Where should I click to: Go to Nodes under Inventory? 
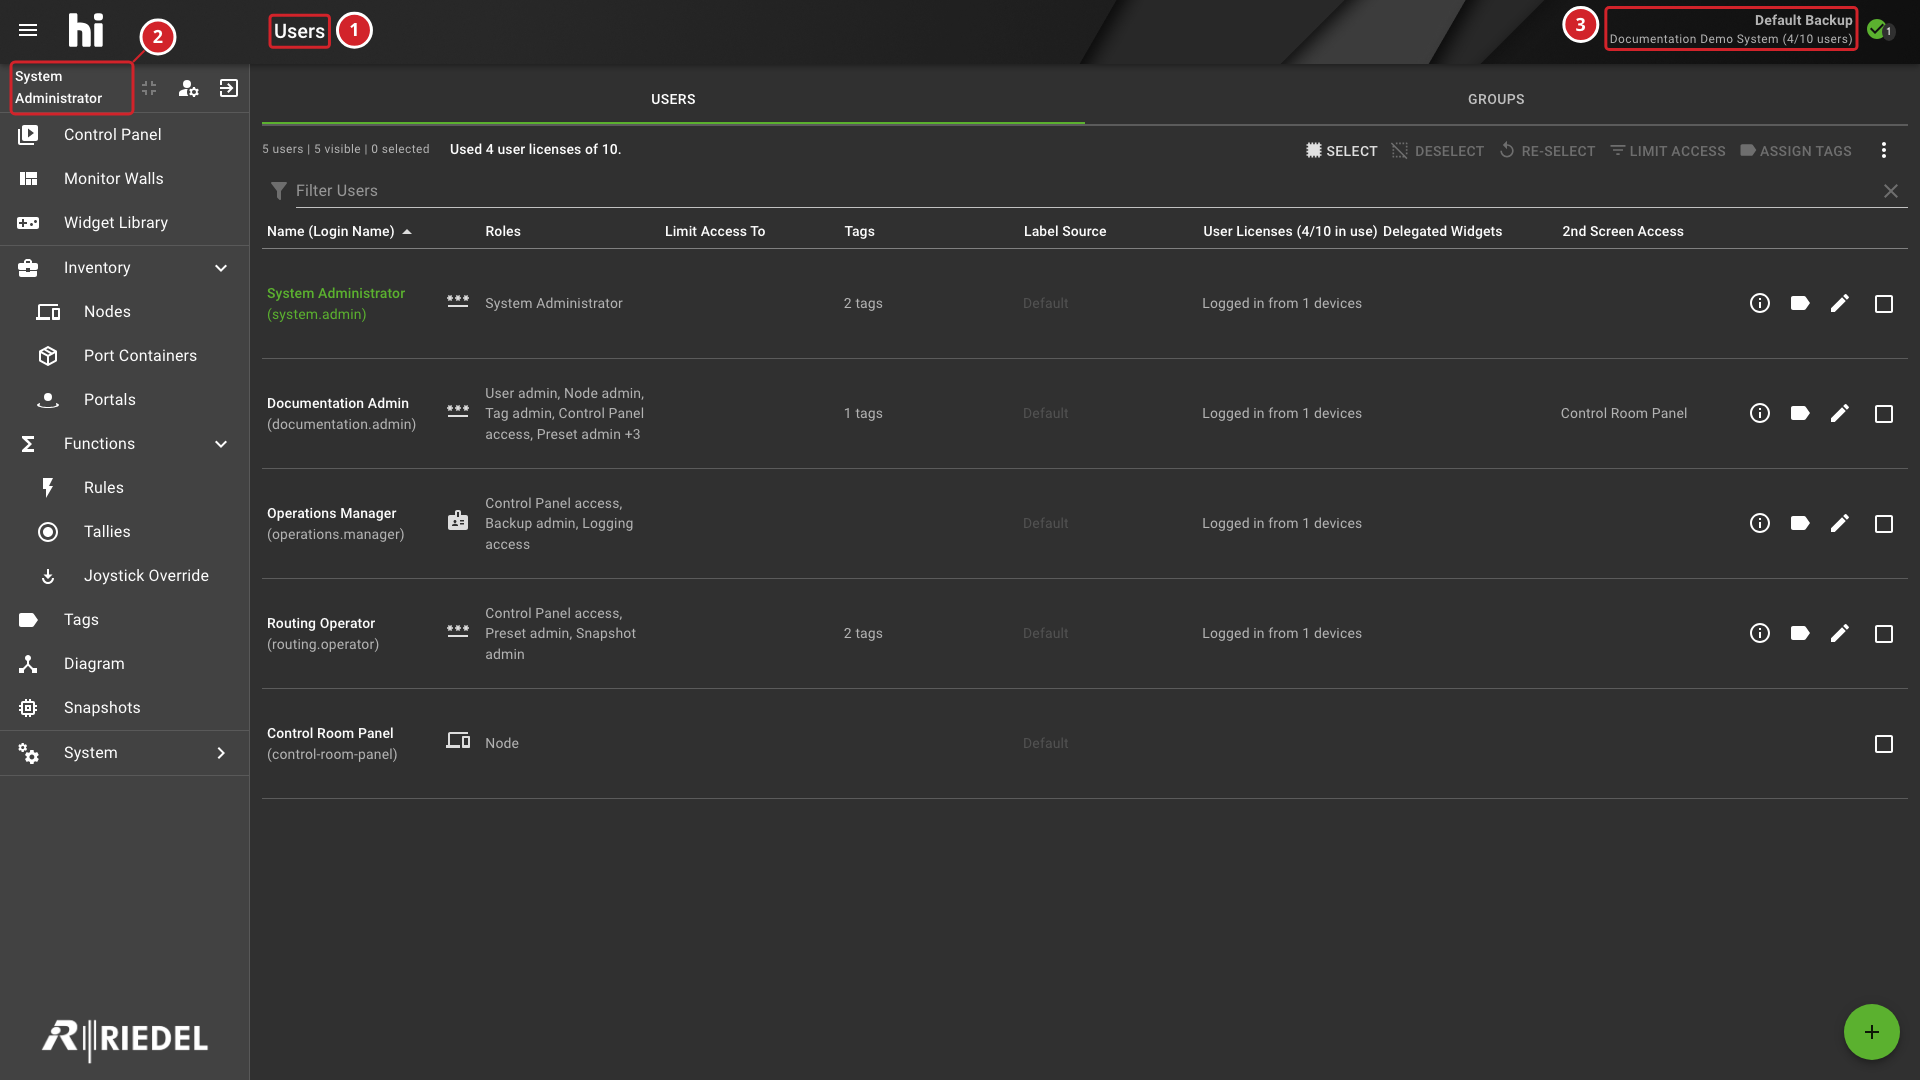pos(124,312)
